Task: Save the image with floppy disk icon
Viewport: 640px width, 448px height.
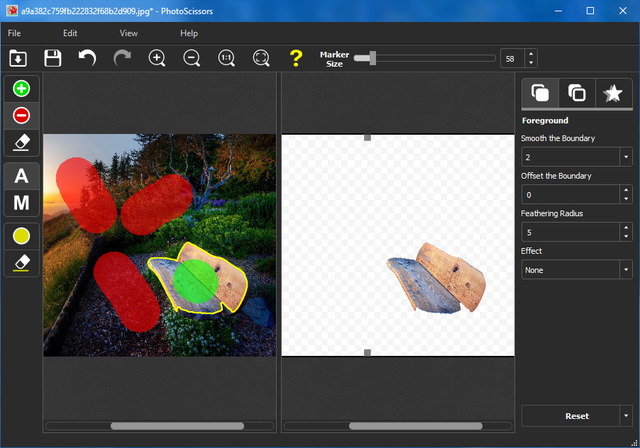Action: (x=52, y=59)
